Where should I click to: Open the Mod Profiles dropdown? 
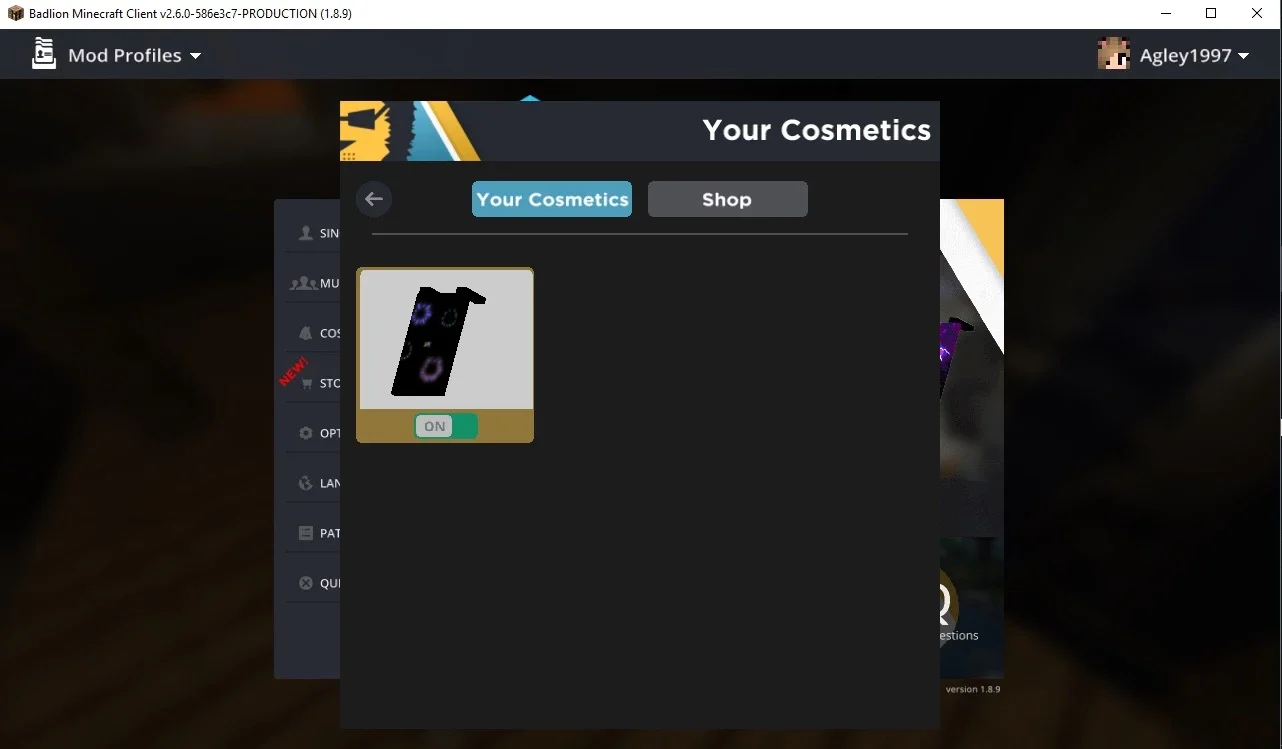pyautogui.click(x=134, y=56)
